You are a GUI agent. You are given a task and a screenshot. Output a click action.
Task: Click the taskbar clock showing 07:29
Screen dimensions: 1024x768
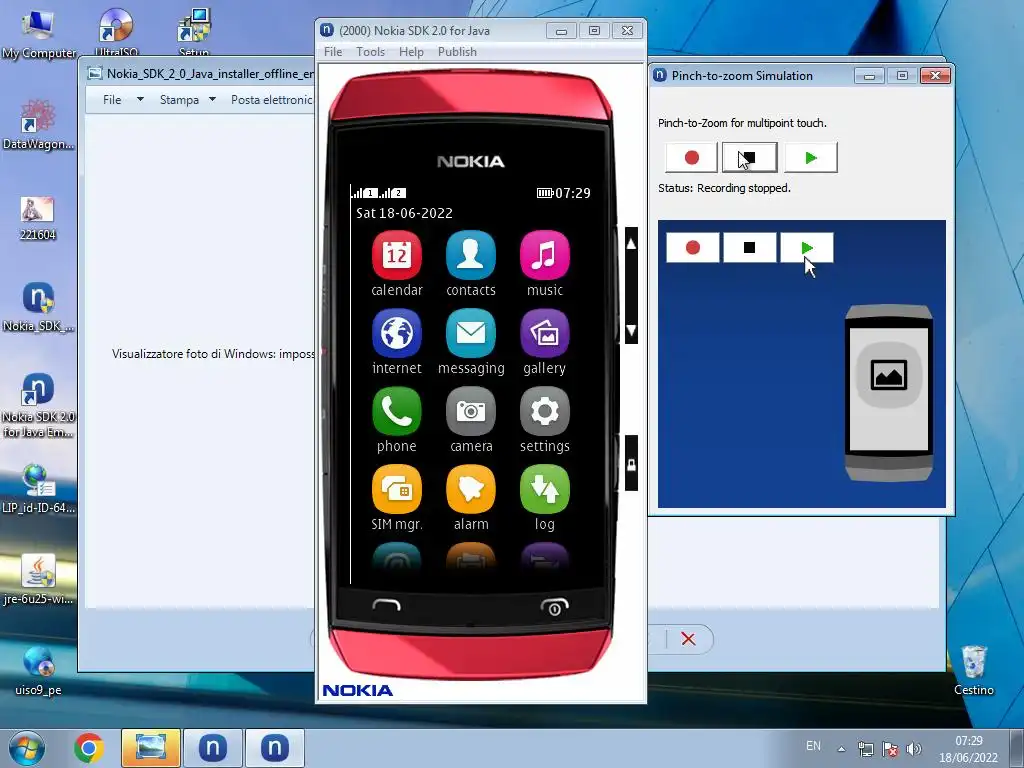coord(968,749)
